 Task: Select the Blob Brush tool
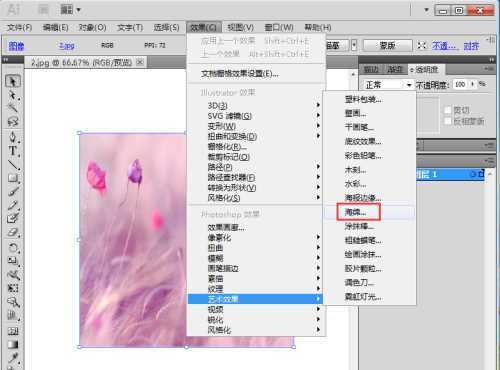click(x=13, y=219)
